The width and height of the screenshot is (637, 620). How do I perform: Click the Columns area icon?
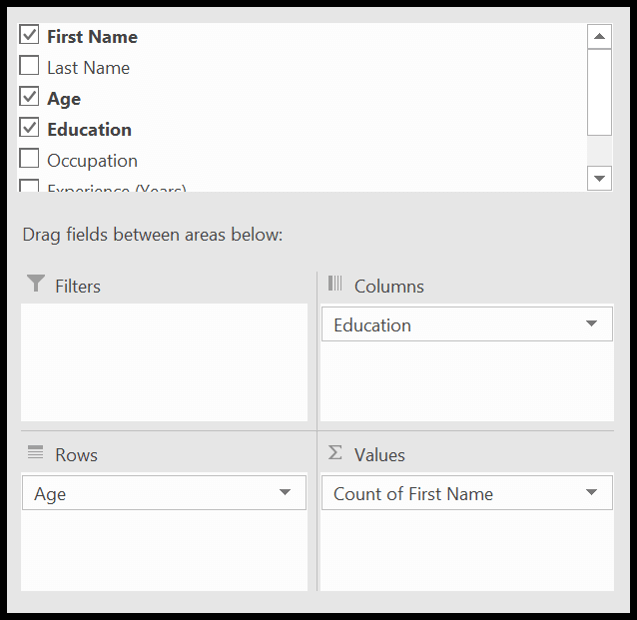click(335, 283)
